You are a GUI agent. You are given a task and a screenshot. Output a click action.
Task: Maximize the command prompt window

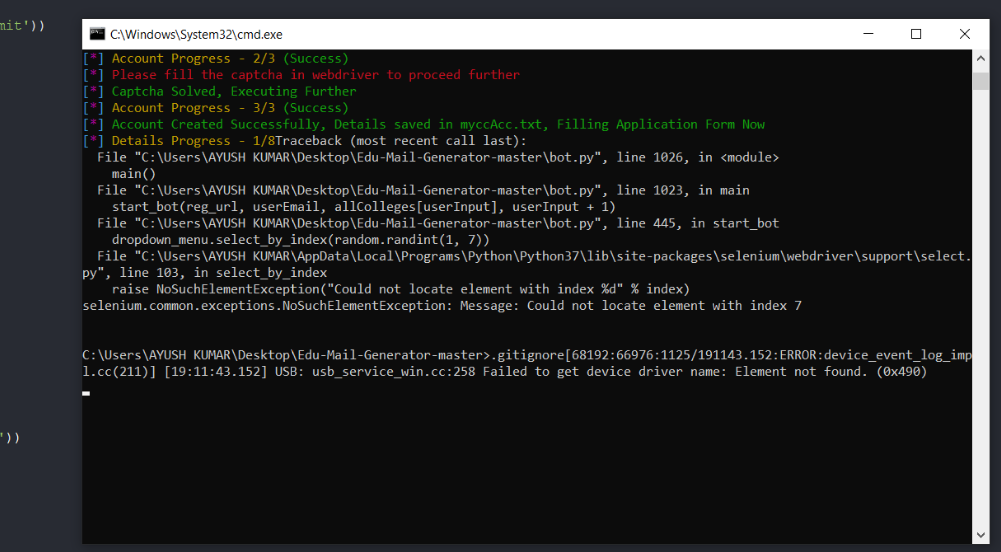pyautogui.click(x=916, y=34)
